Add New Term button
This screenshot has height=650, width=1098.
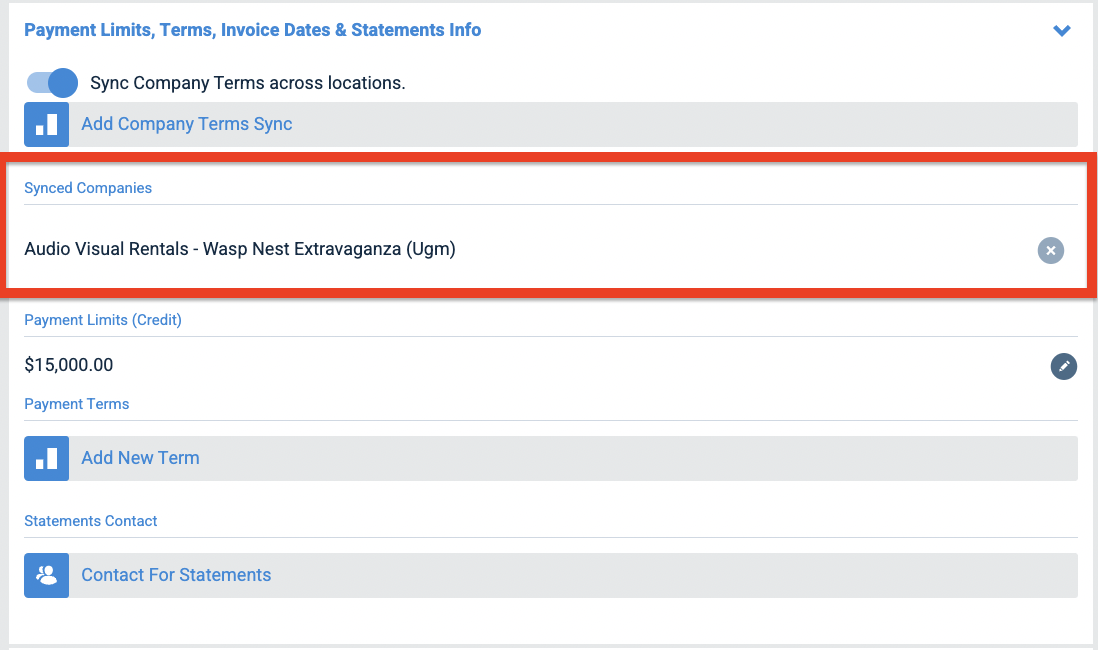(550, 458)
